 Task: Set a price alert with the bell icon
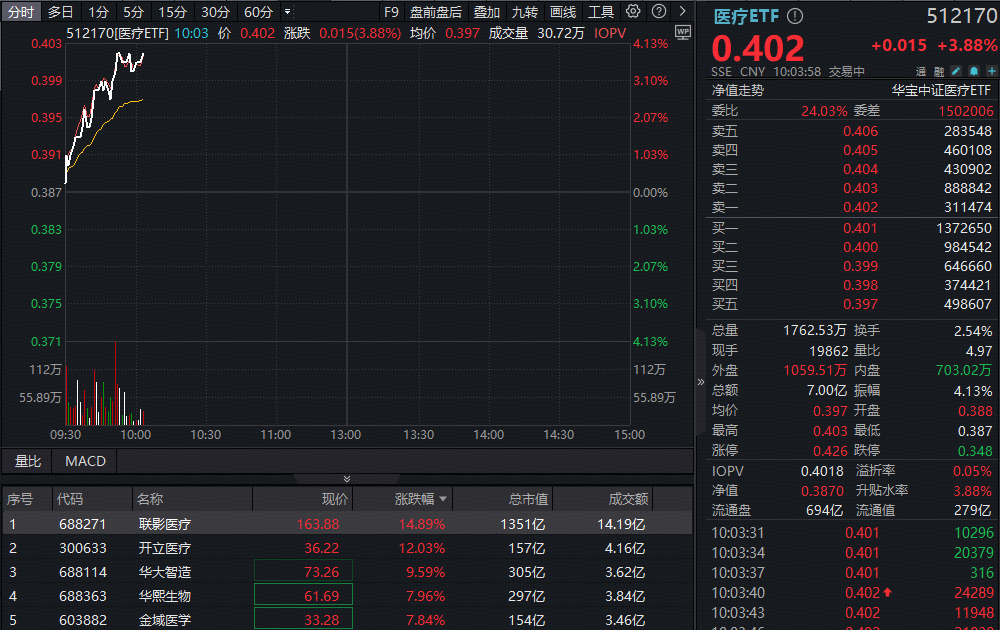(x=974, y=71)
